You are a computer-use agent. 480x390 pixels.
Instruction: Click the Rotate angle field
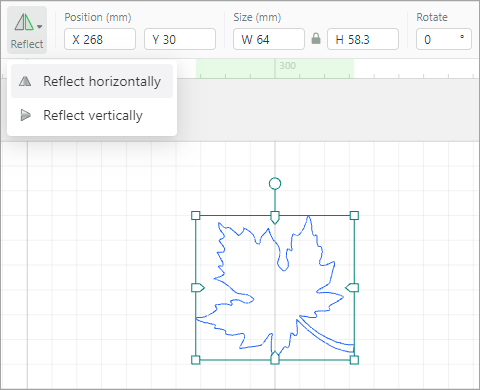pos(444,39)
